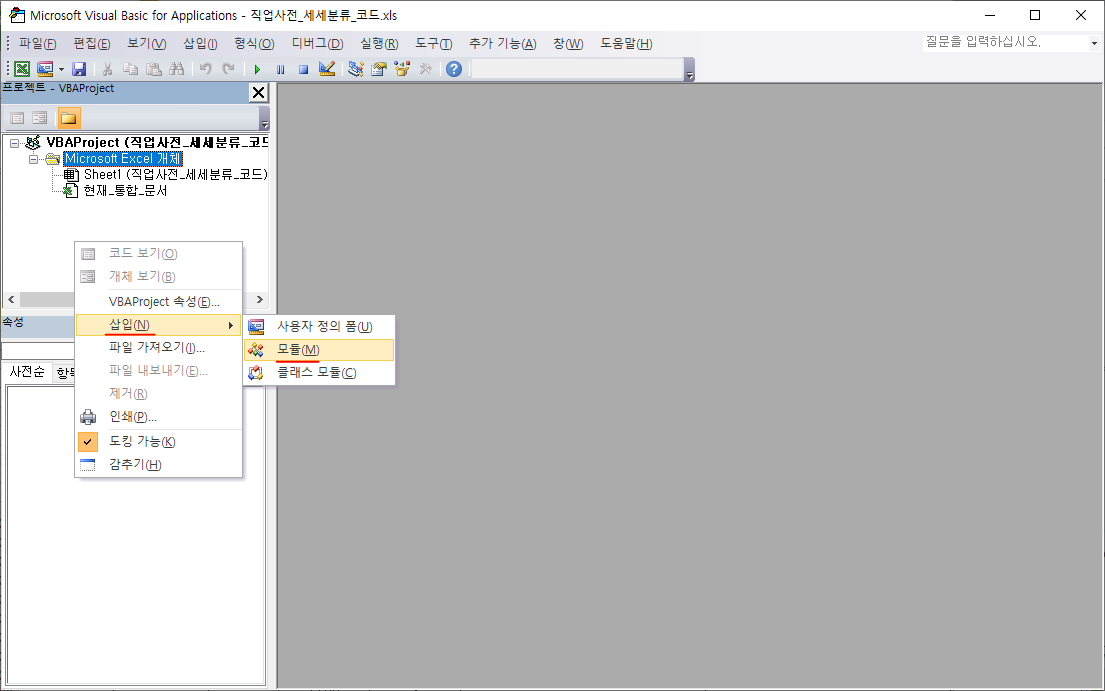Open the 디버그(D) menu
1105x691 pixels.
317,44
